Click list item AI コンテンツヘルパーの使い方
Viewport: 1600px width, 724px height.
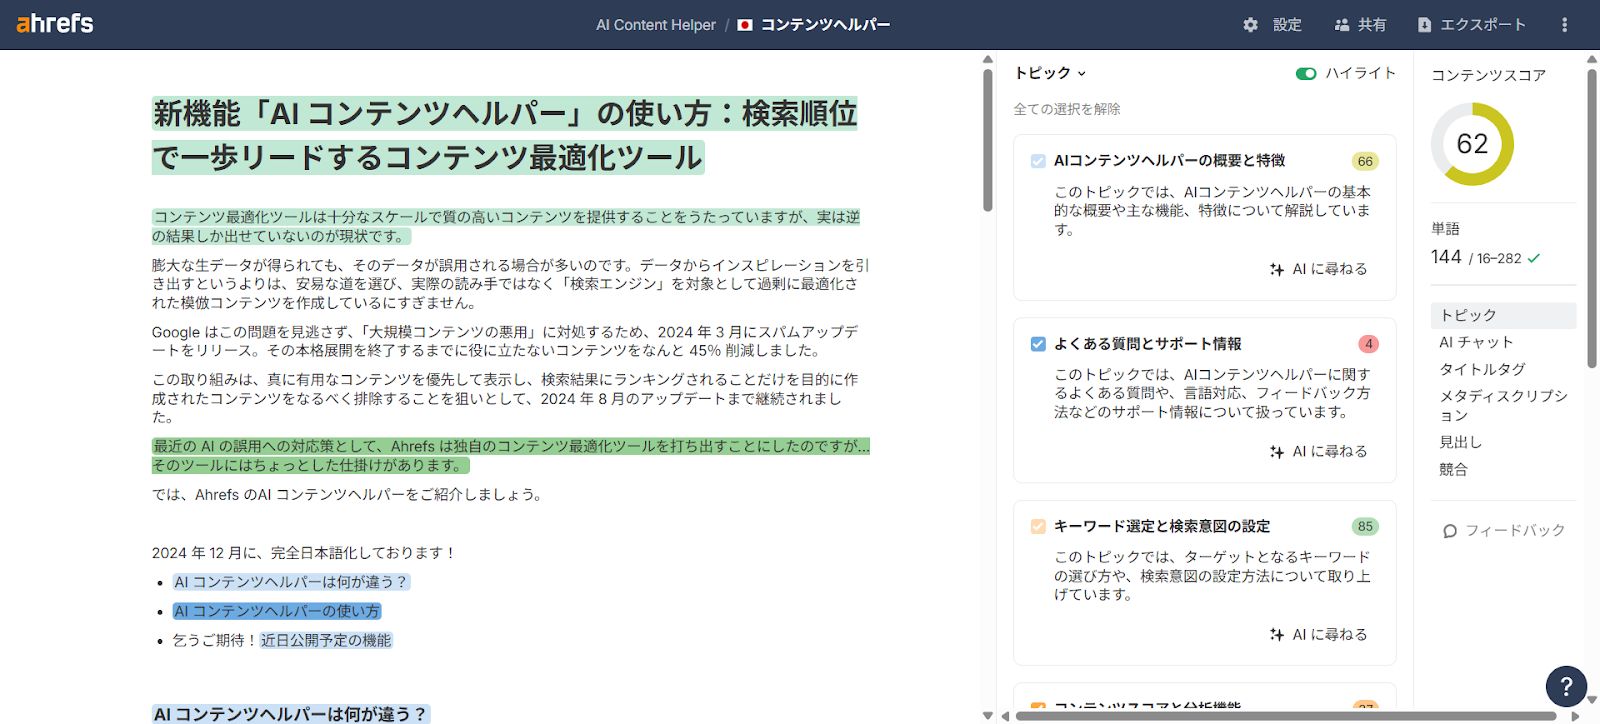tap(277, 611)
